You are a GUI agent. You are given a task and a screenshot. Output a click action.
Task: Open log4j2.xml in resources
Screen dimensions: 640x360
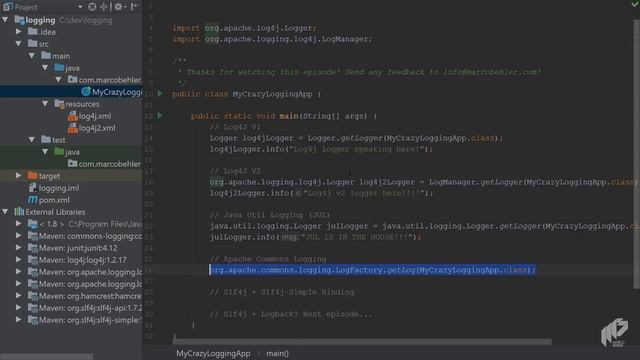point(97,128)
